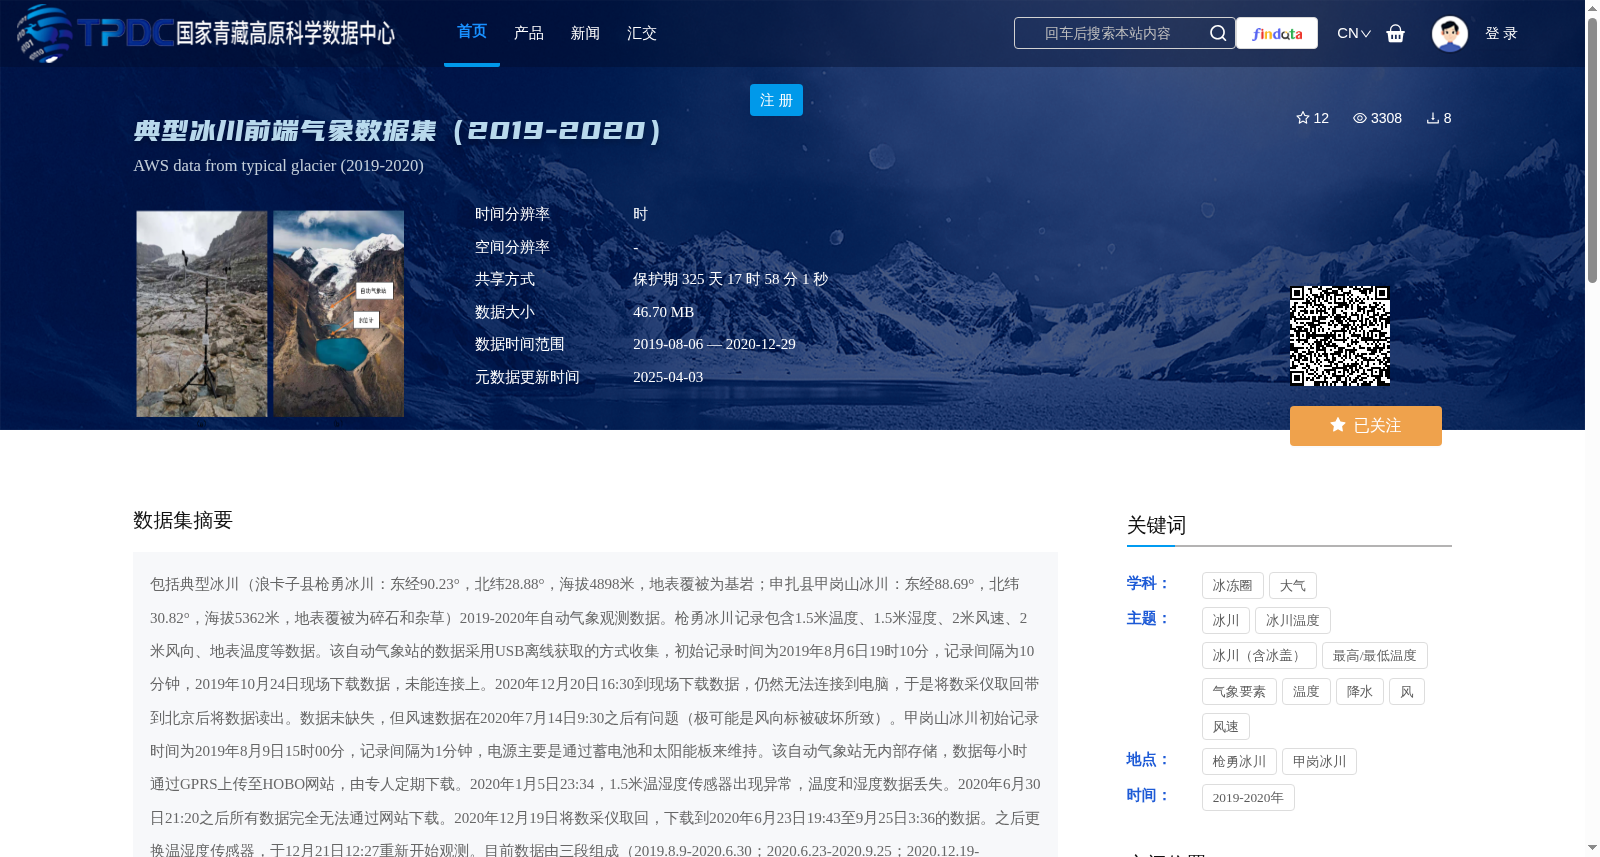Select the 气象要素 tag
The width and height of the screenshot is (1600, 857).
coord(1239,691)
